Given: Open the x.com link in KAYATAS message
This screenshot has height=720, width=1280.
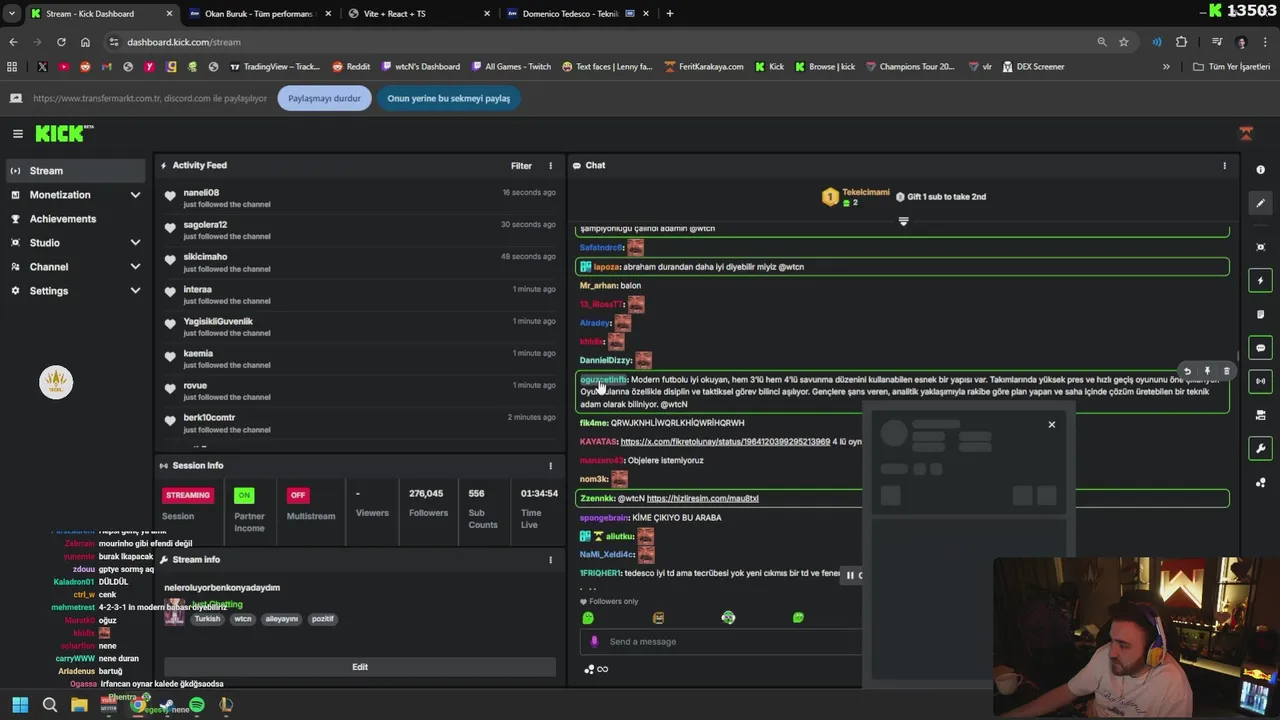Looking at the screenshot, I should click(x=725, y=441).
